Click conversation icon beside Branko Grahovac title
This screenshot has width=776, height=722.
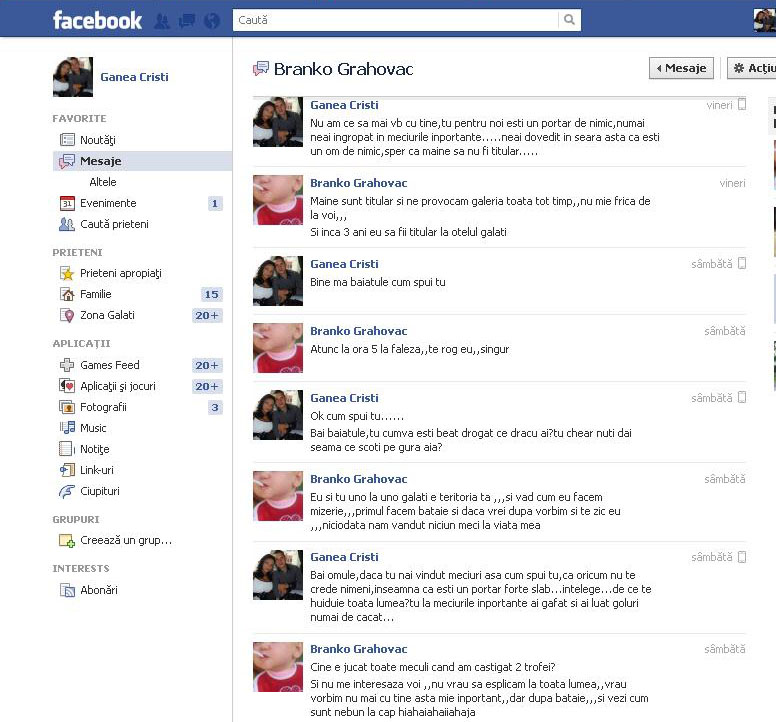pos(261,68)
